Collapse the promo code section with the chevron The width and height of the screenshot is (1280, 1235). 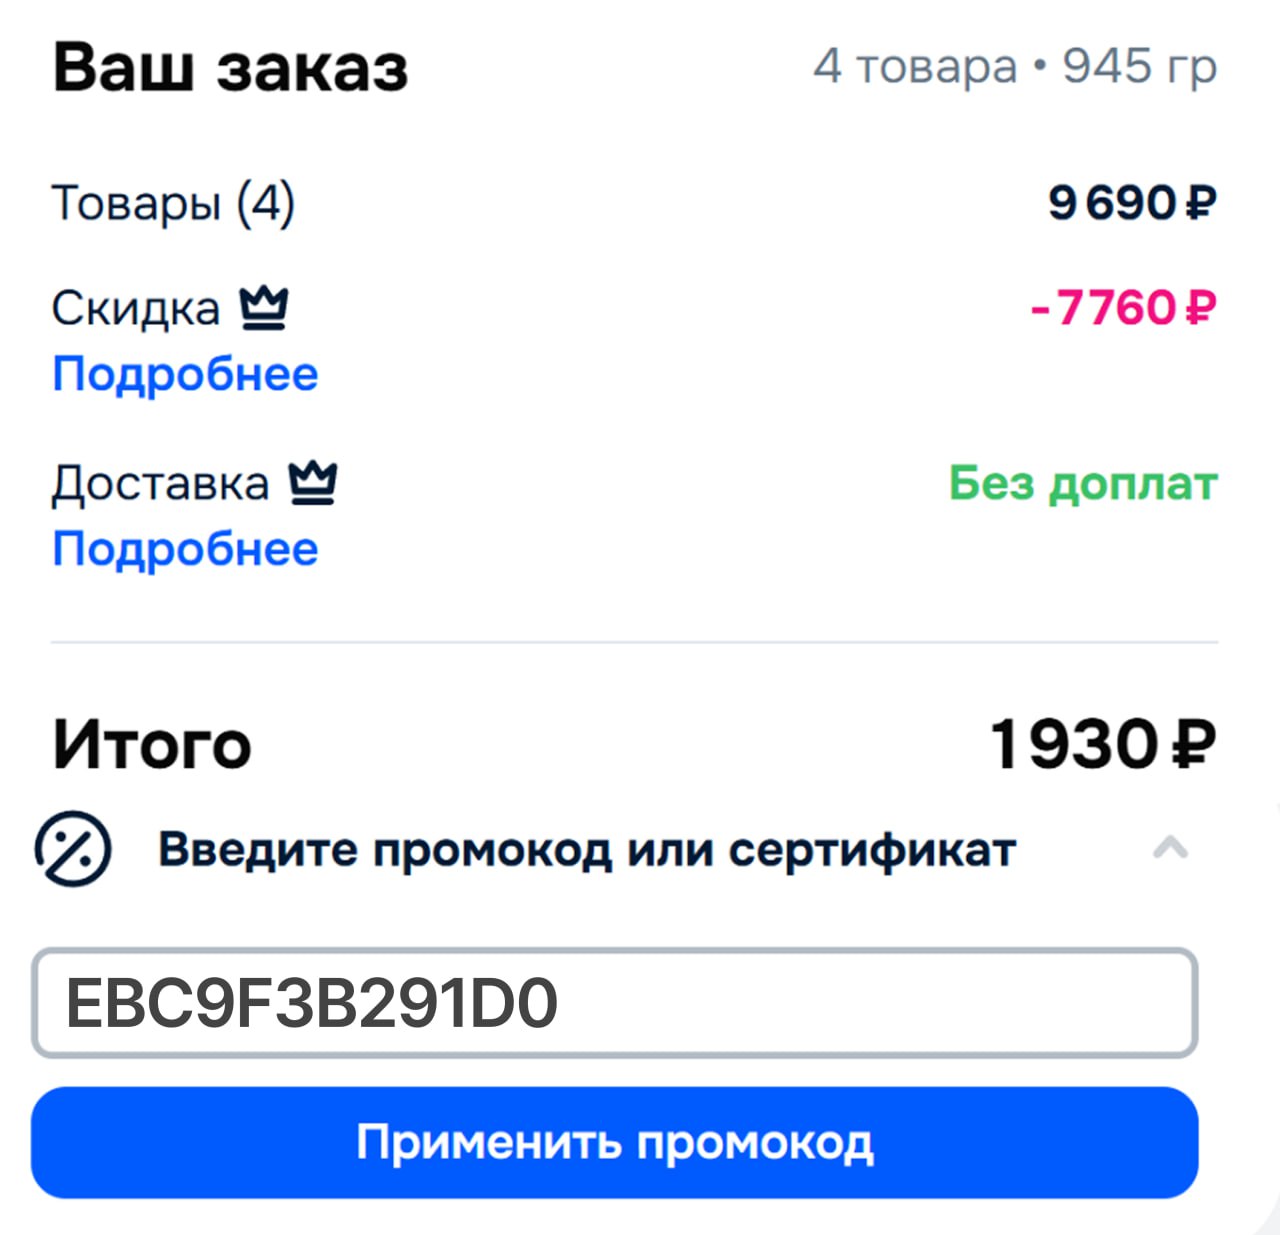[1170, 849]
